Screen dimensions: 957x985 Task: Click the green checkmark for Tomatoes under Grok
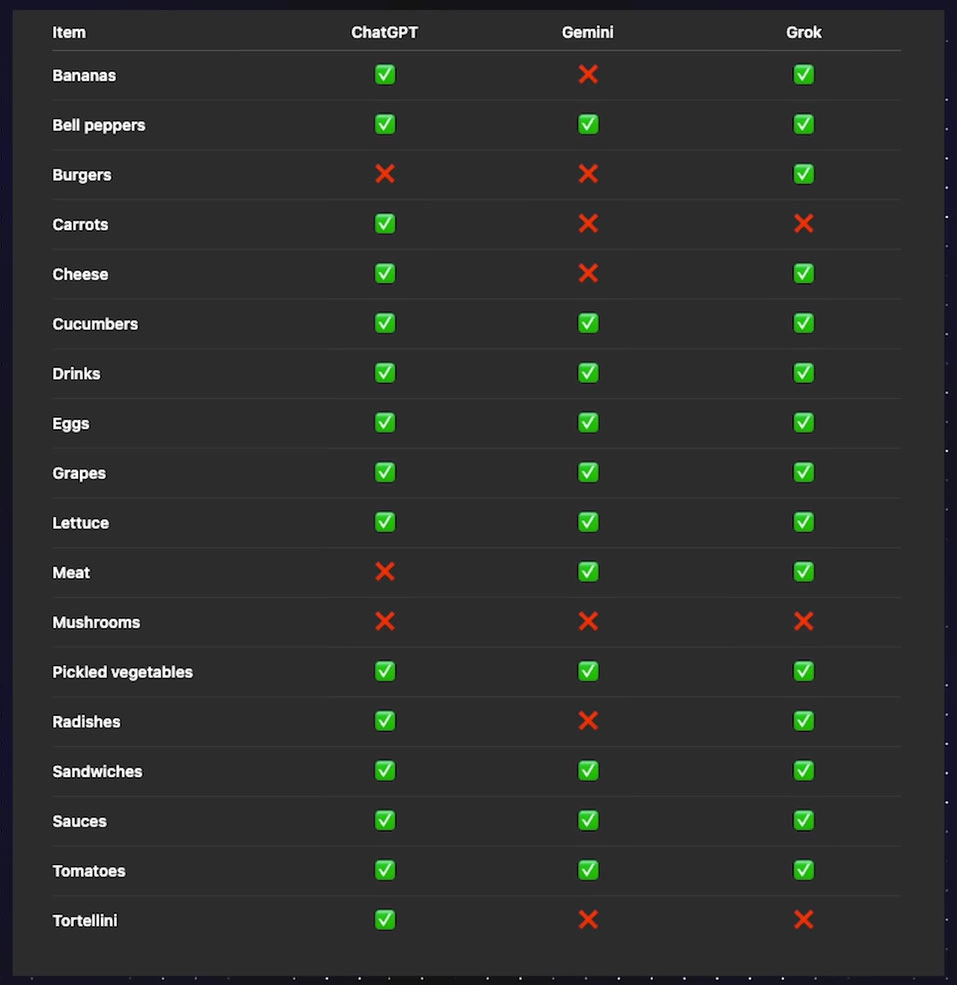pos(803,870)
